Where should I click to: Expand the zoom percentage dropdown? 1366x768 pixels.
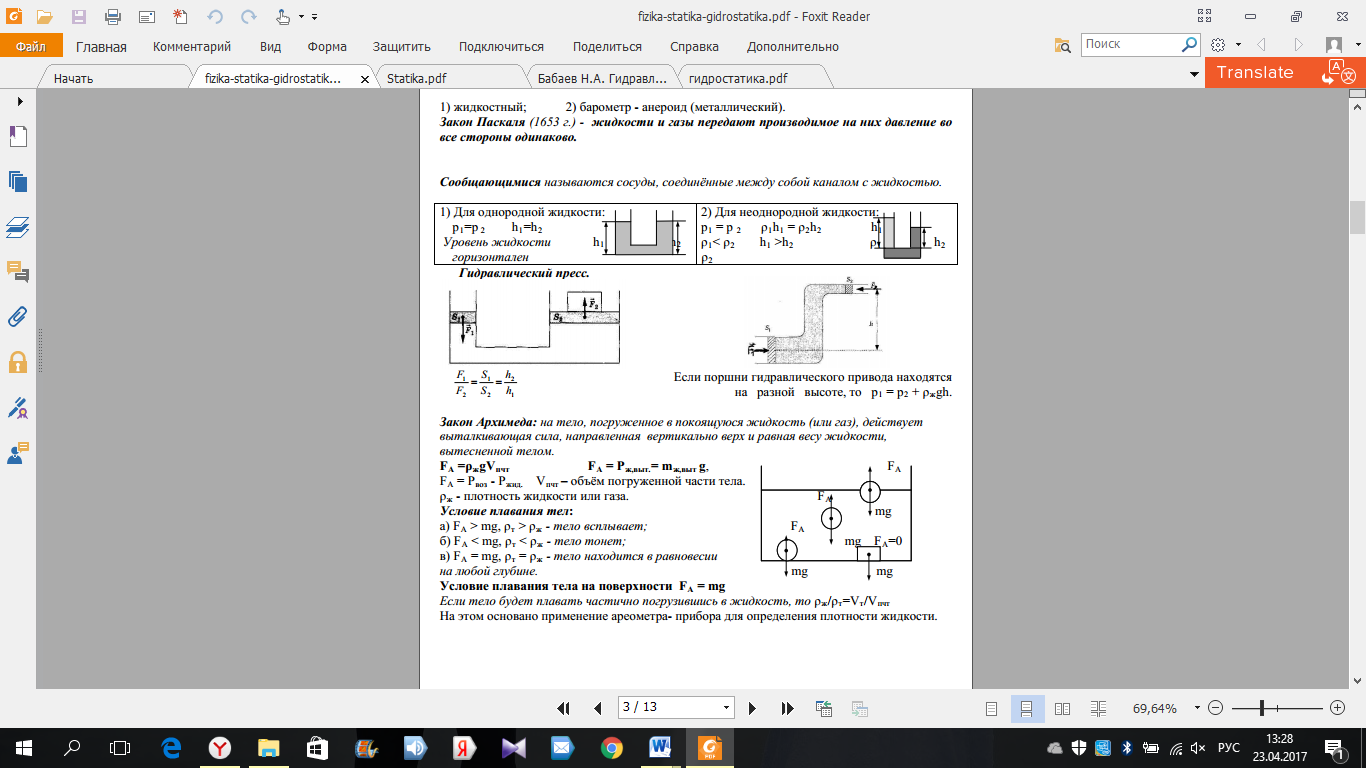[x=1196, y=708]
